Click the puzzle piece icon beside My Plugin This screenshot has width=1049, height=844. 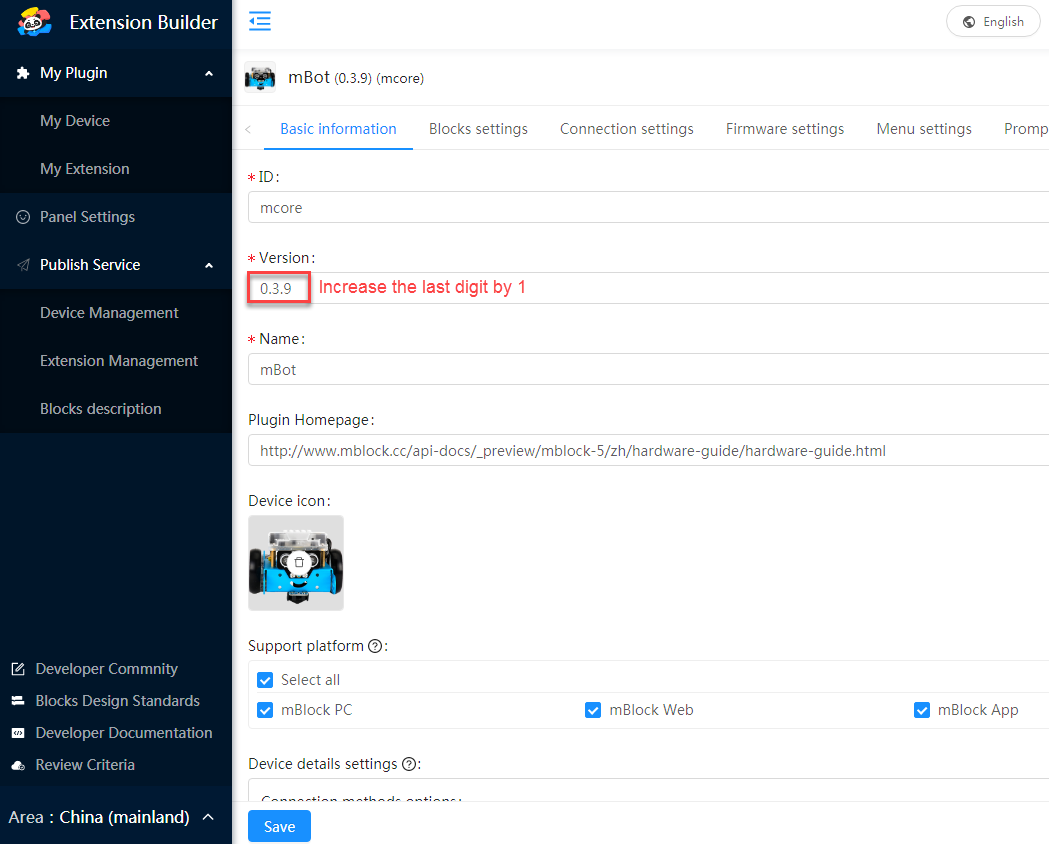23,73
